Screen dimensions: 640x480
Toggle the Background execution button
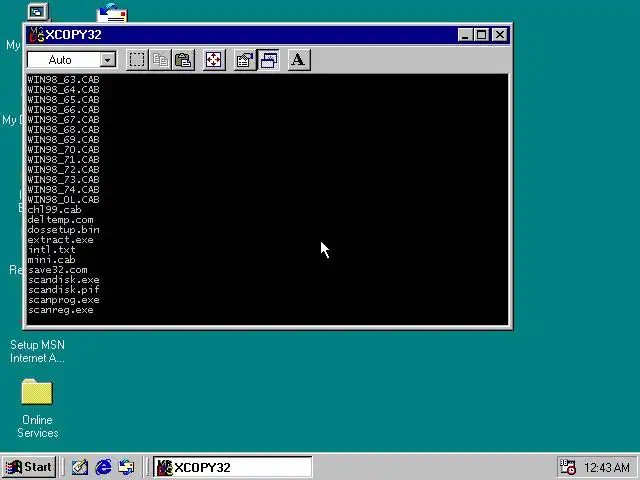268,60
